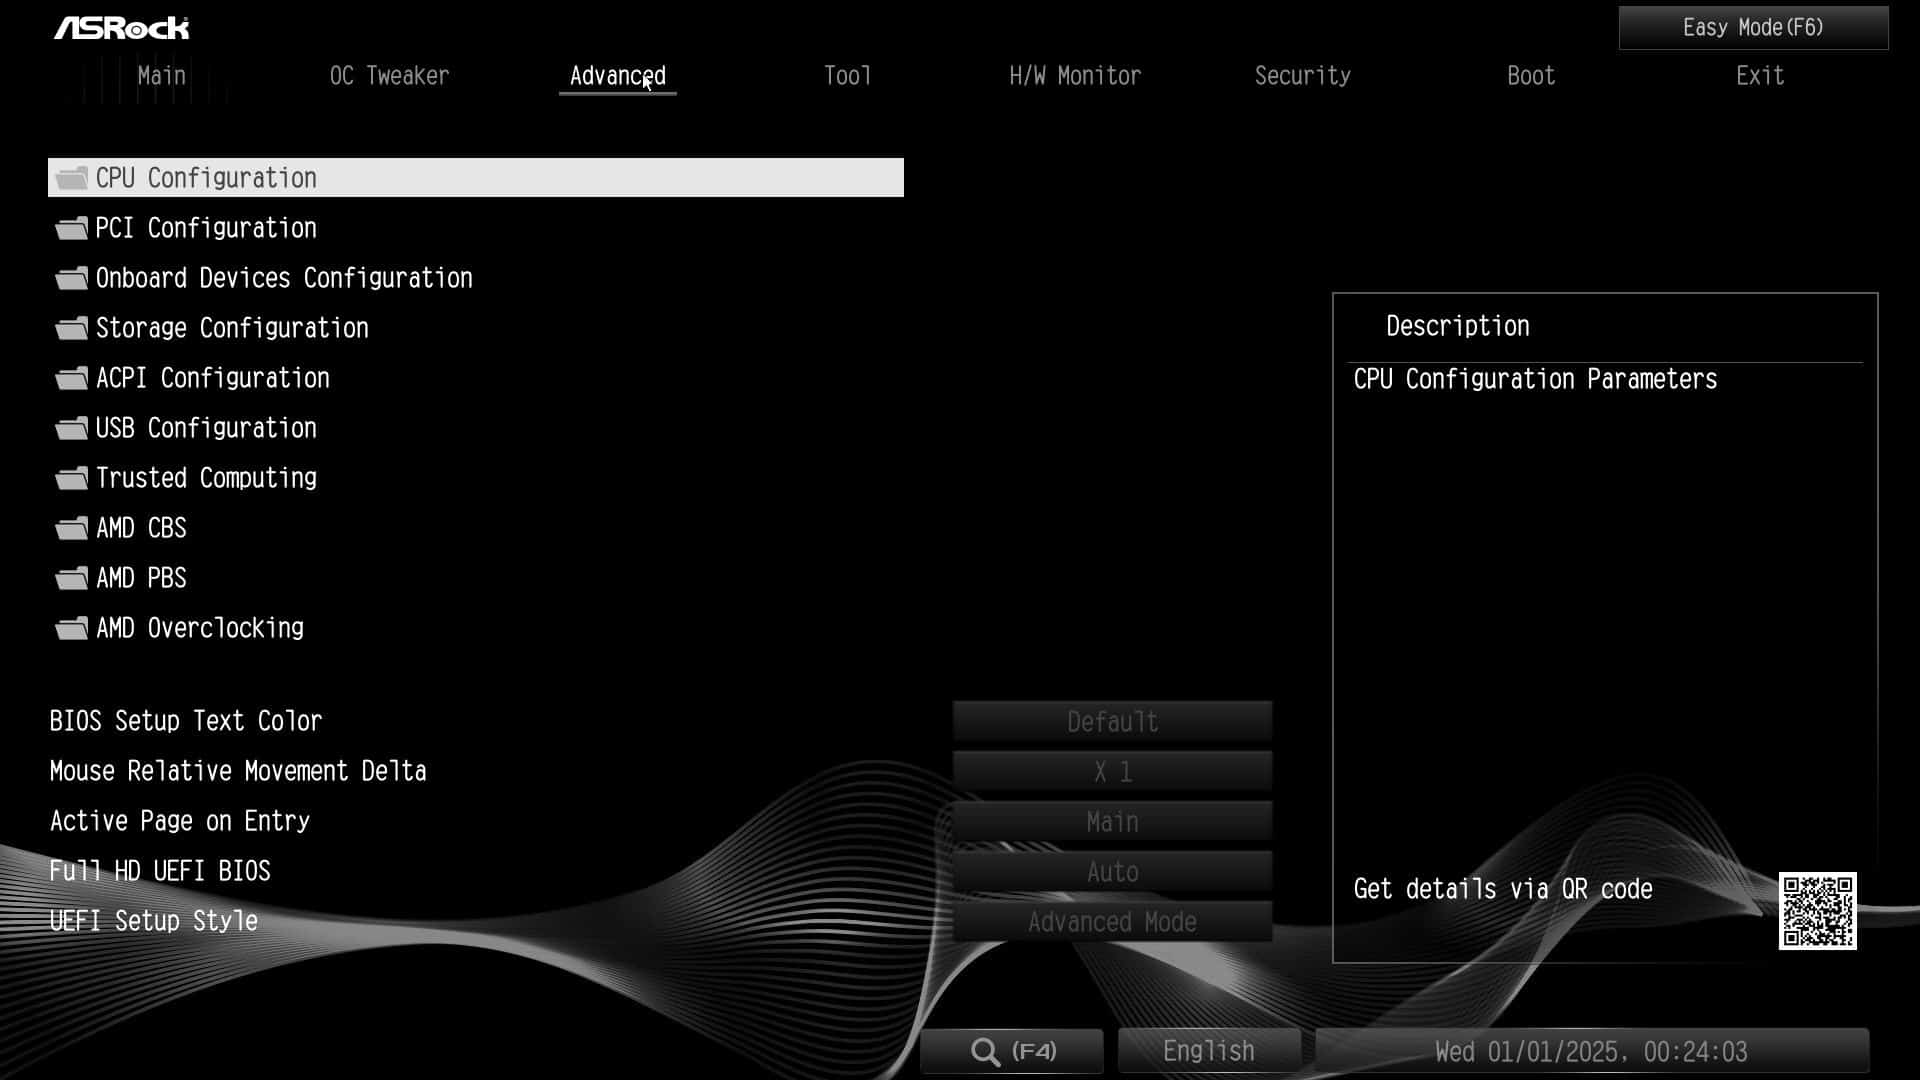The image size is (1920, 1080).
Task: Click the Get details via QR code text
Action: pos(1503,889)
